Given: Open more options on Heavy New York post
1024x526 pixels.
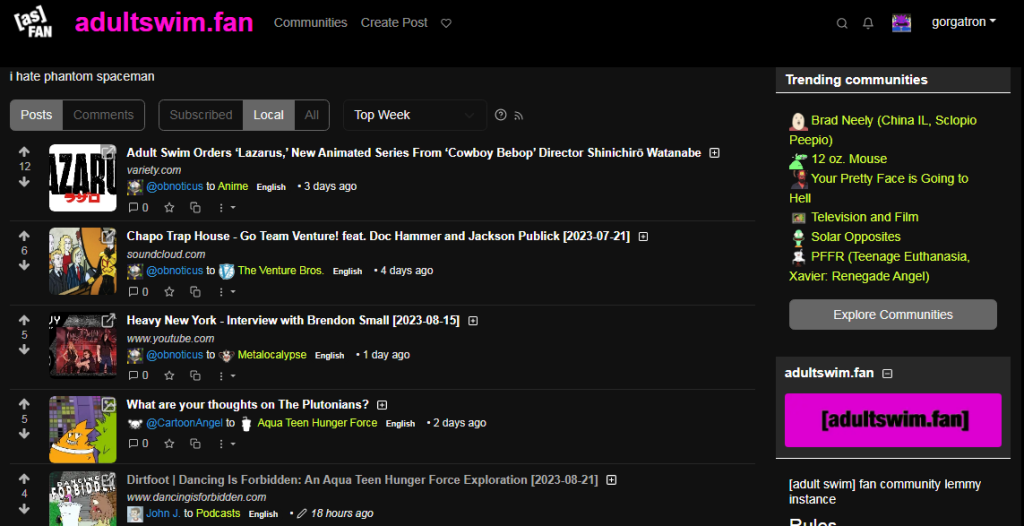Looking at the screenshot, I should [x=226, y=376].
